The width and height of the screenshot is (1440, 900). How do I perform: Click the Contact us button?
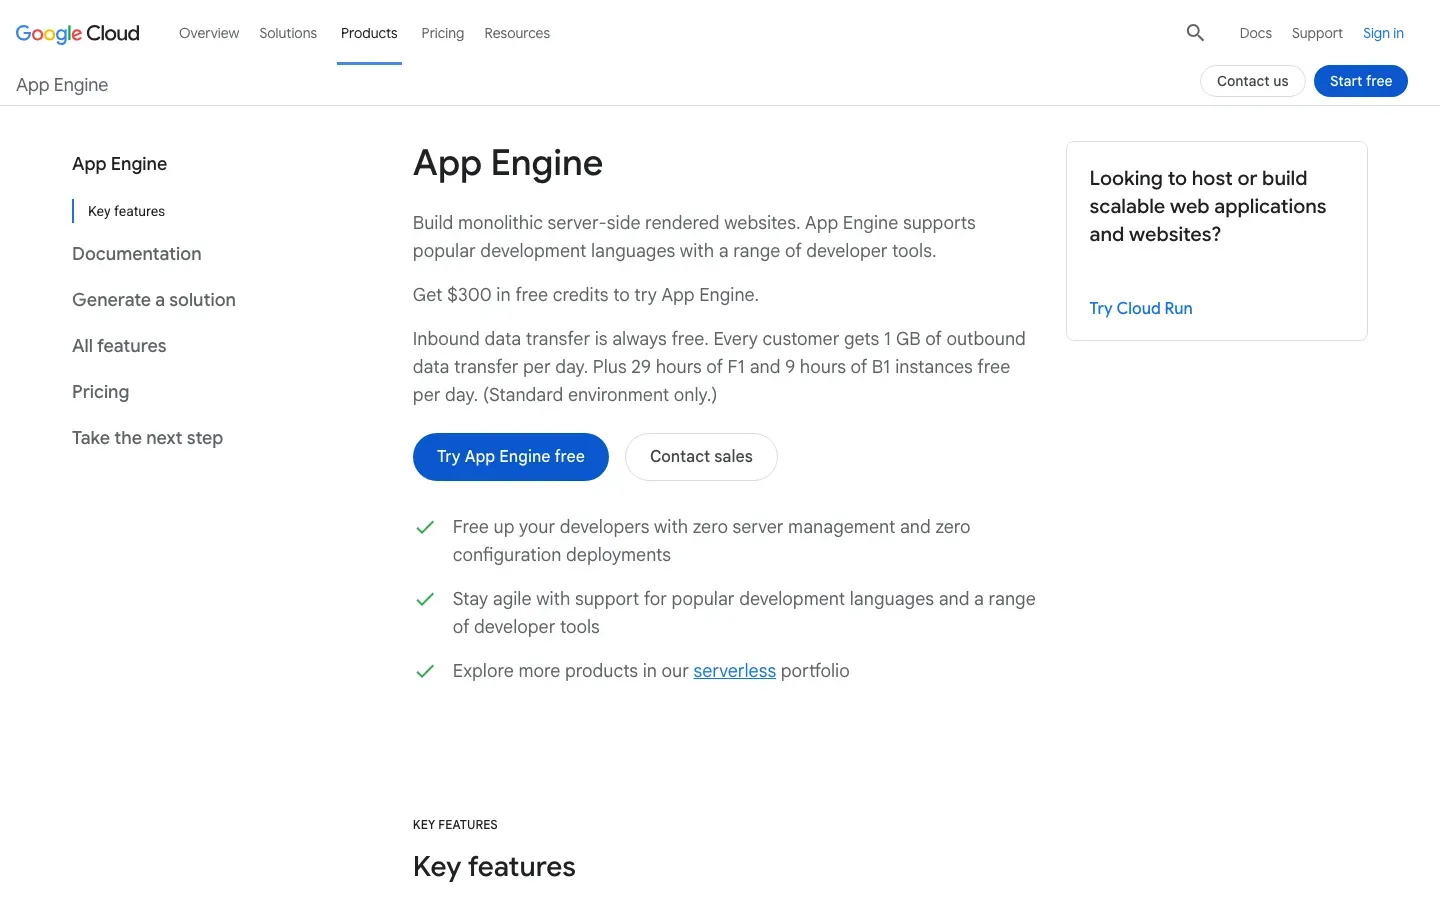coord(1252,81)
